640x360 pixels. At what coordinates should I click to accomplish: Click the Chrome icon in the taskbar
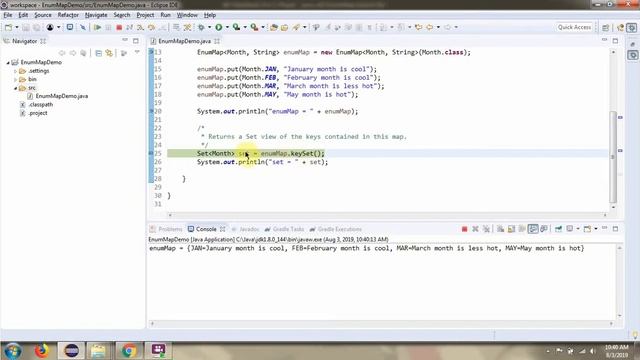click(x=129, y=351)
